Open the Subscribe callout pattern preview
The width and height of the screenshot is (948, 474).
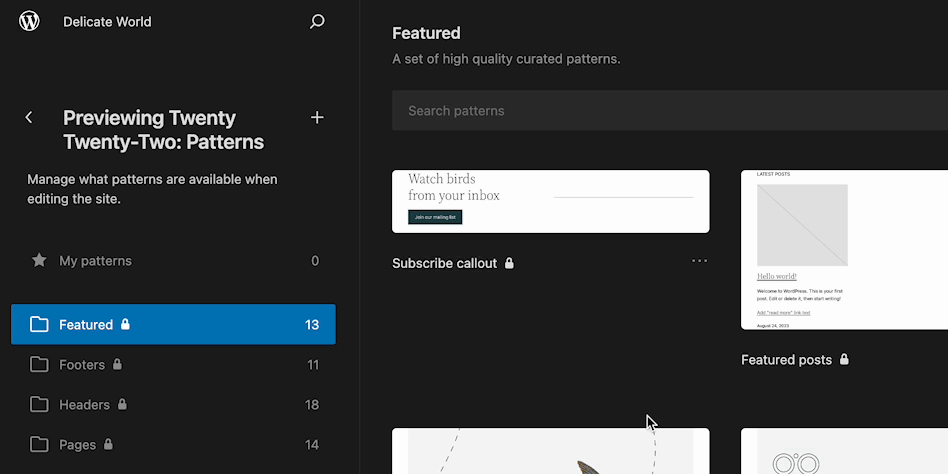pos(550,201)
